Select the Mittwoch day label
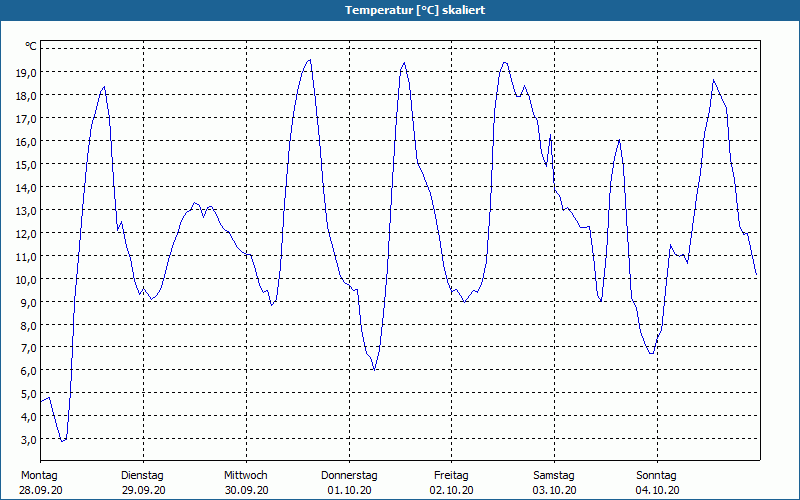This screenshot has height=500, width=800. (246, 476)
